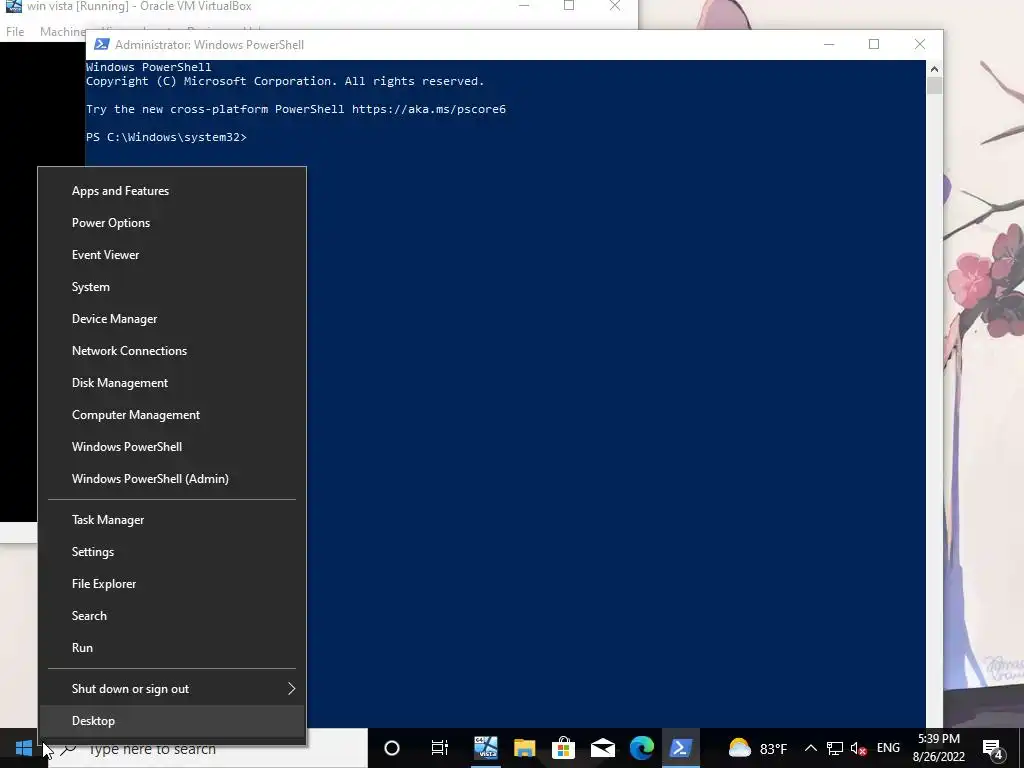This screenshot has height=768, width=1024.
Task: Click the PowerShell scrollbar thumb
Action: (x=934, y=86)
